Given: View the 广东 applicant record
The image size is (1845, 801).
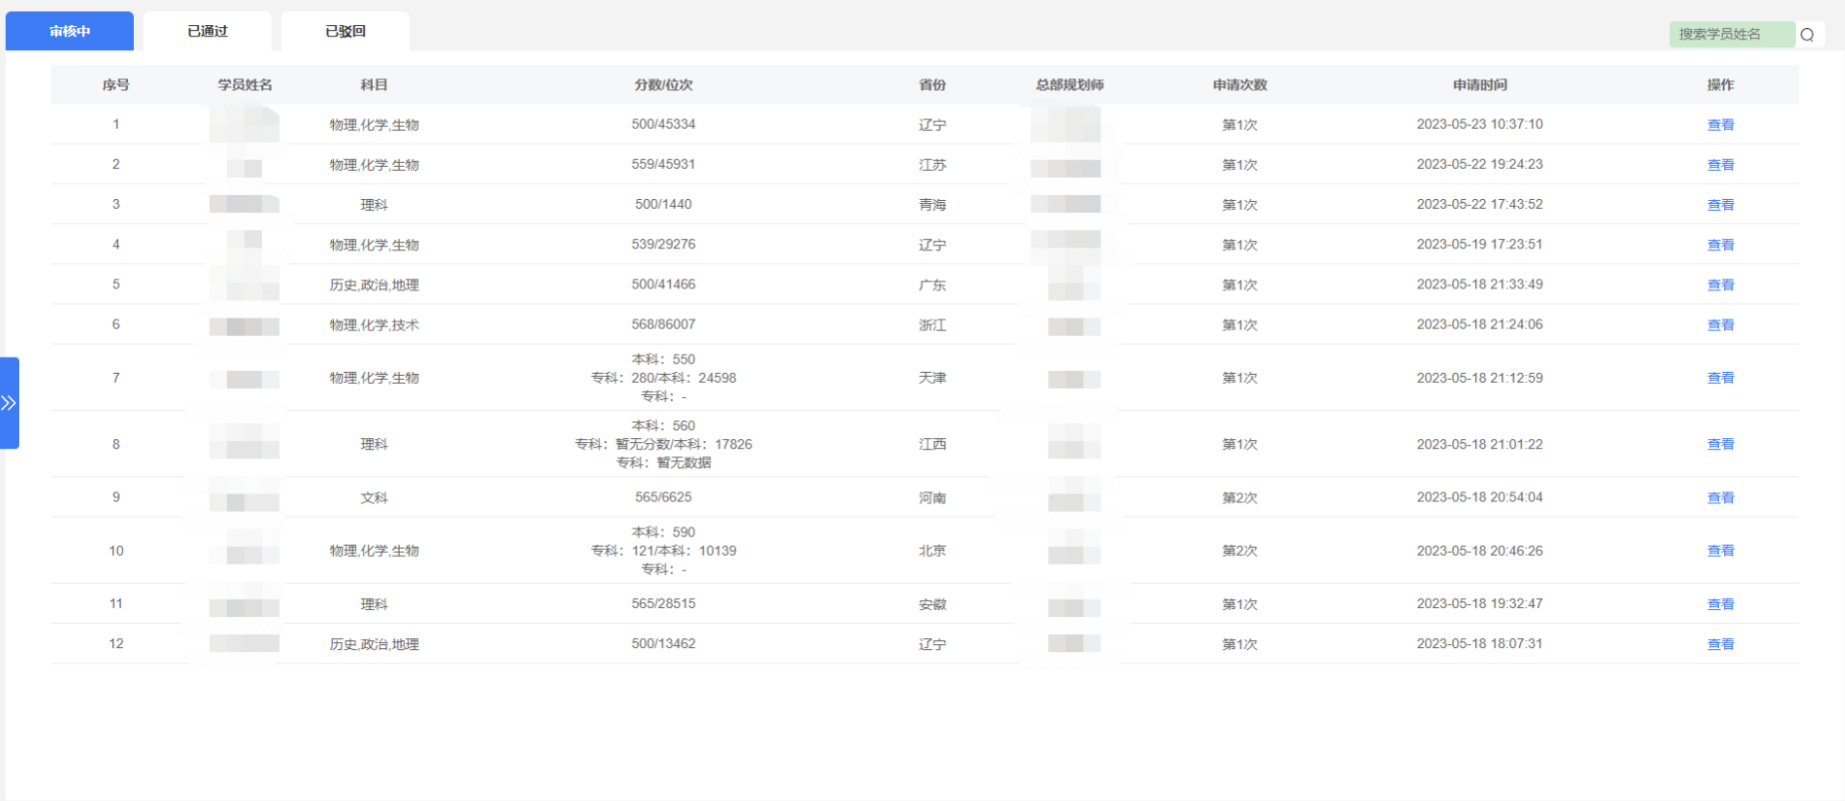Looking at the screenshot, I should 1720,285.
